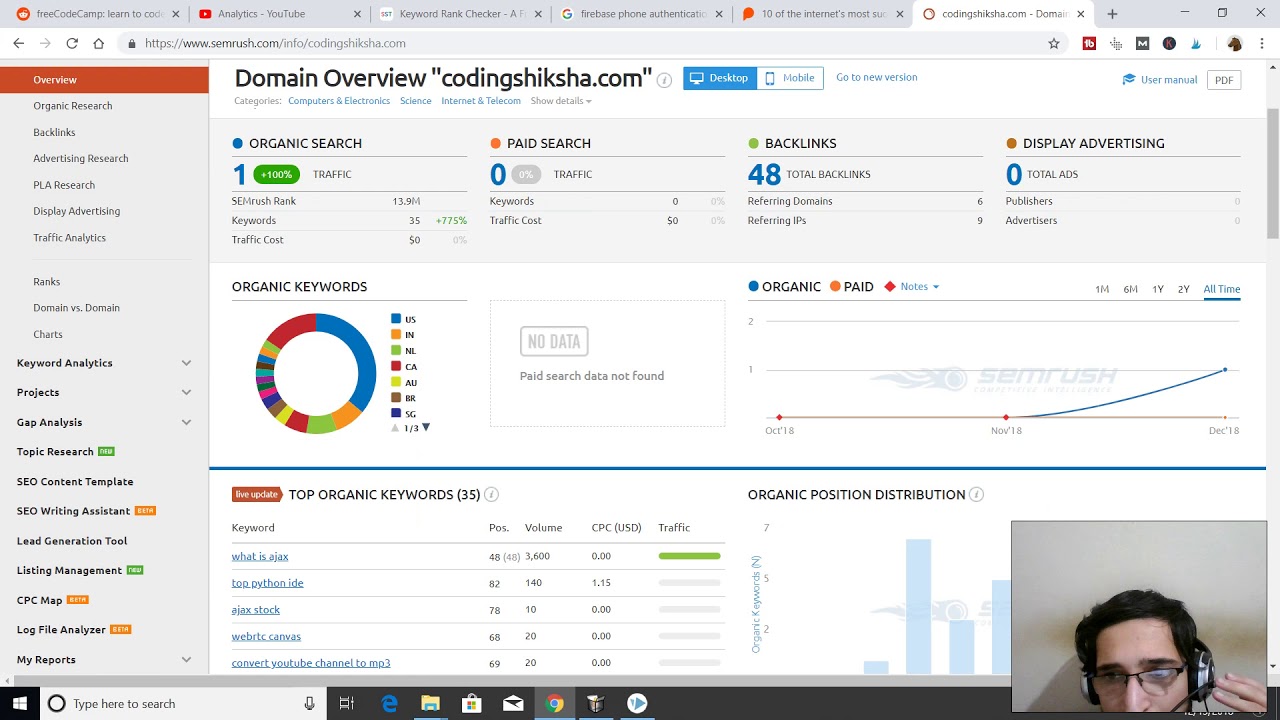Open the 'what is ajax' keyword link
Image resolution: width=1280 pixels, height=720 pixels.
[x=260, y=557]
